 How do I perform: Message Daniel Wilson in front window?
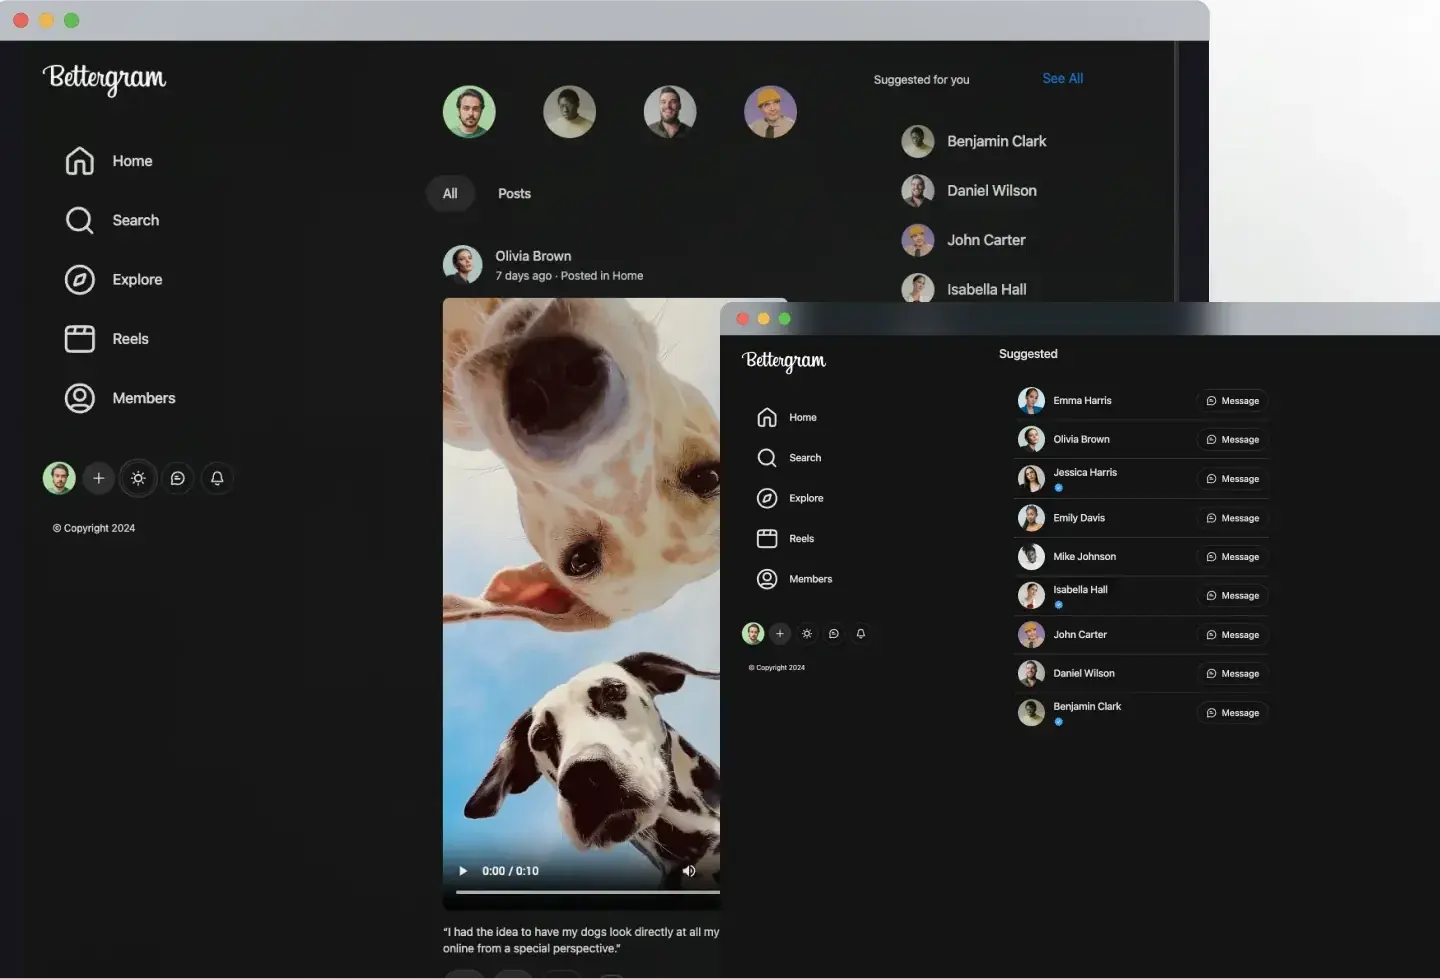1232,674
